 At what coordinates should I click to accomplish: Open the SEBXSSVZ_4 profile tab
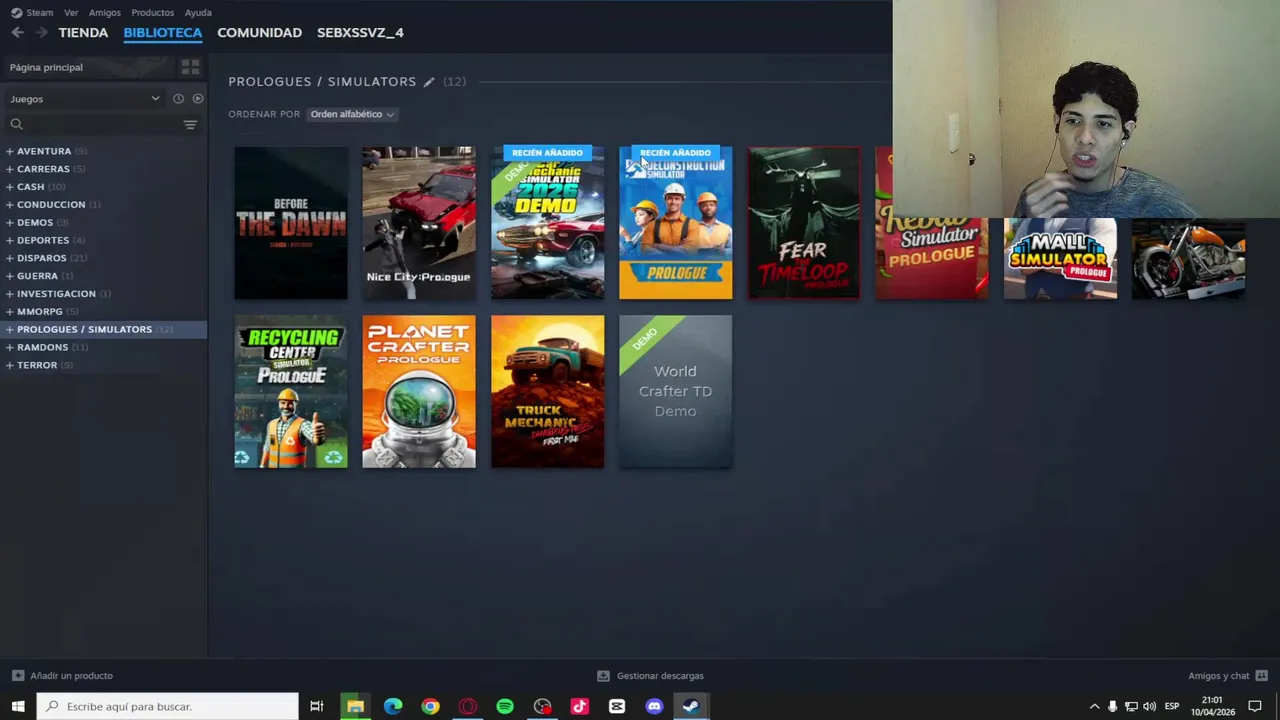(x=360, y=33)
